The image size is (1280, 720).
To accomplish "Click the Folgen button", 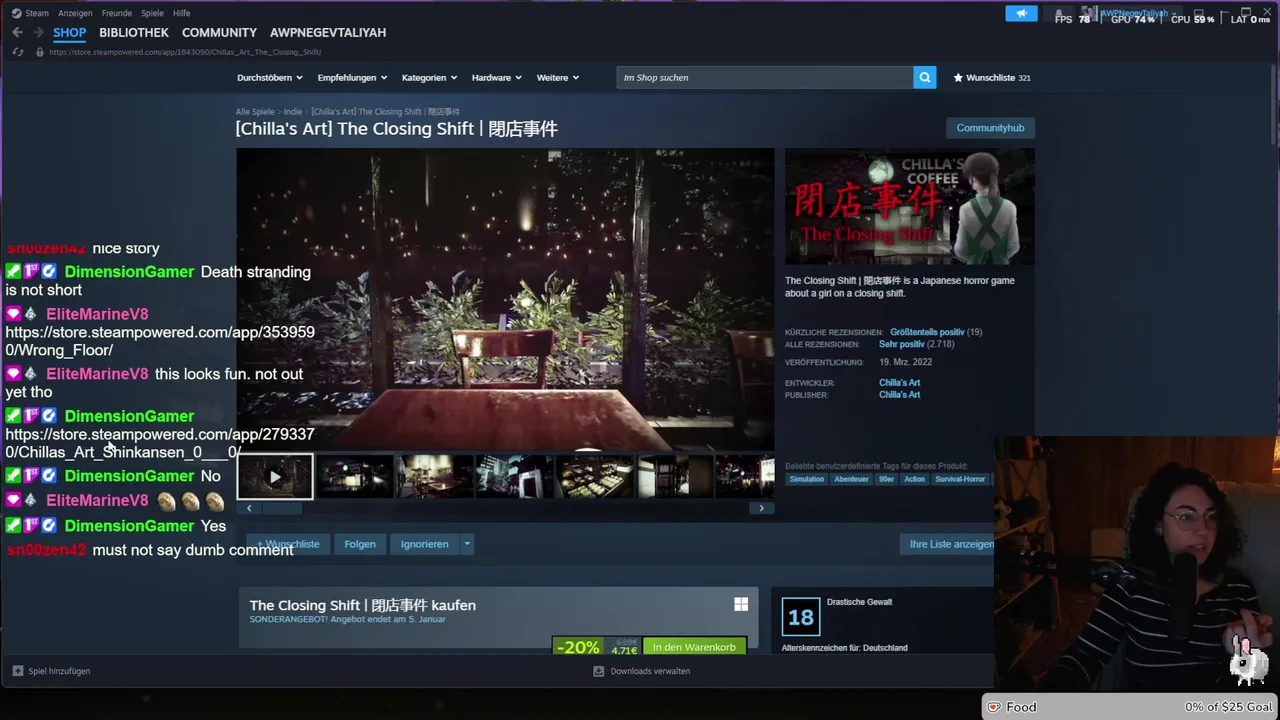I will (360, 544).
